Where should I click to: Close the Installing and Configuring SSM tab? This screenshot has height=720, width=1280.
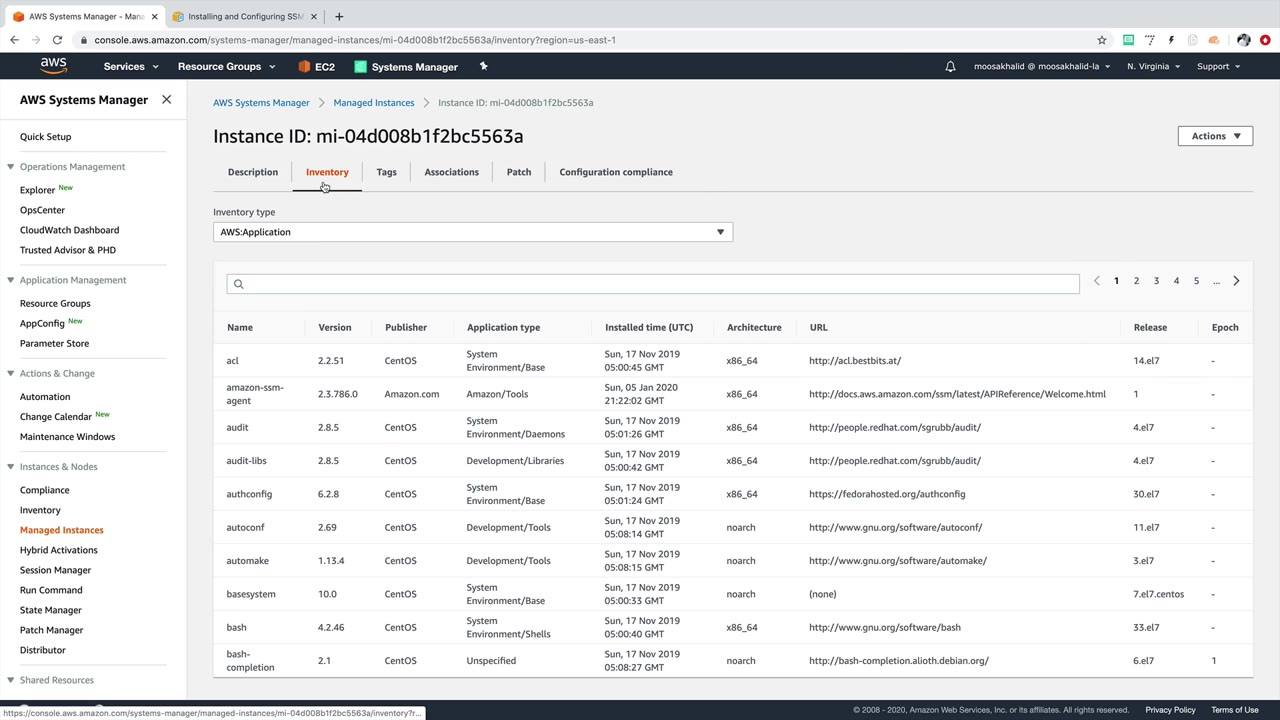tap(314, 17)
